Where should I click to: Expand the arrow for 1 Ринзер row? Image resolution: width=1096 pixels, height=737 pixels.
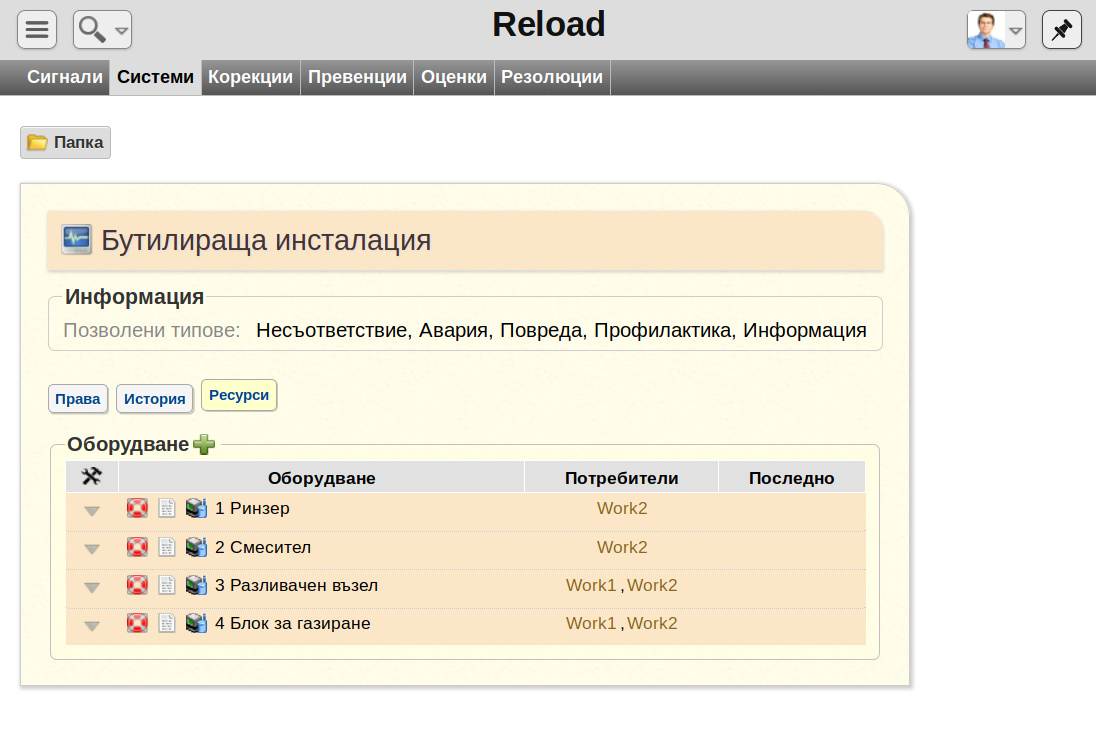[x=92, y=511]
